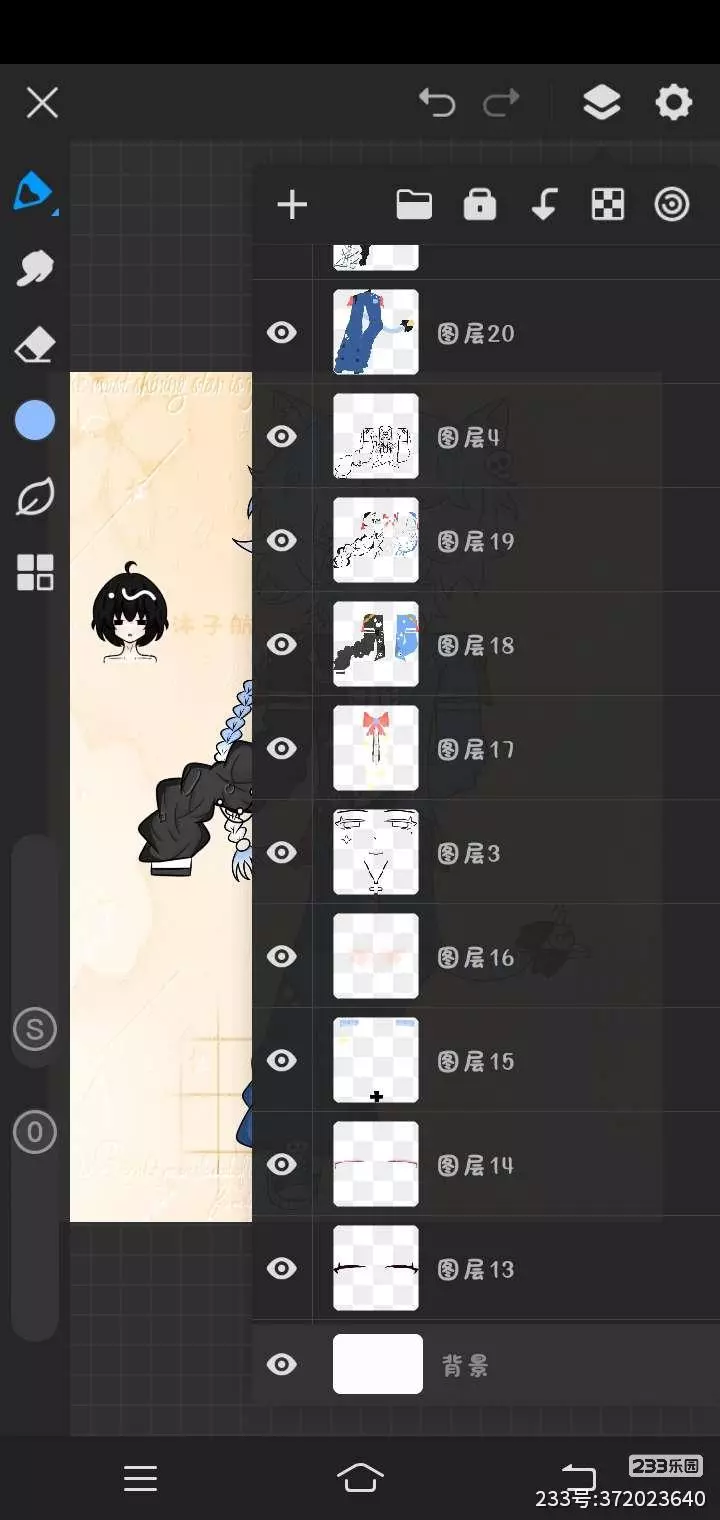Select layer 图层3 thumbnail
The height and width of the screenshot is (1520, 720).
376,852
